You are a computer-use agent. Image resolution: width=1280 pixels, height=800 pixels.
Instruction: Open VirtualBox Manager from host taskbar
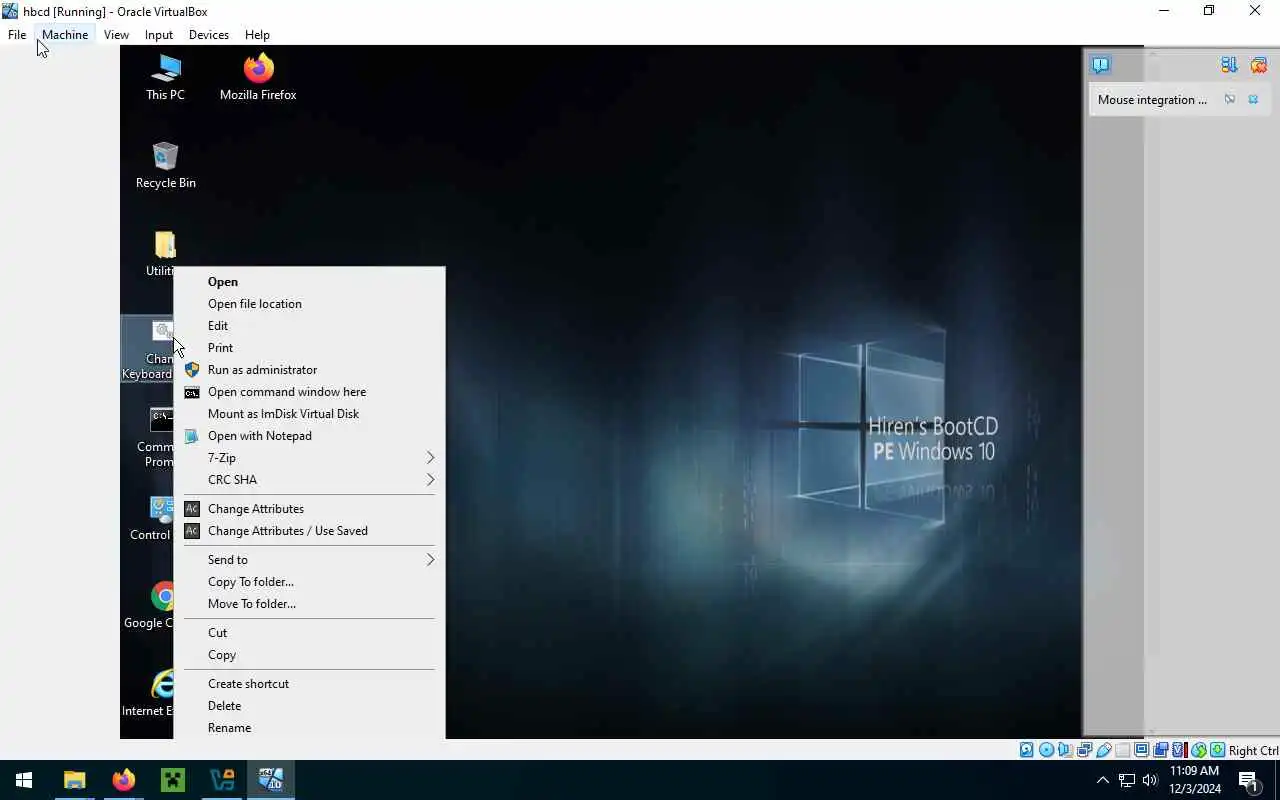pos(222,780)
